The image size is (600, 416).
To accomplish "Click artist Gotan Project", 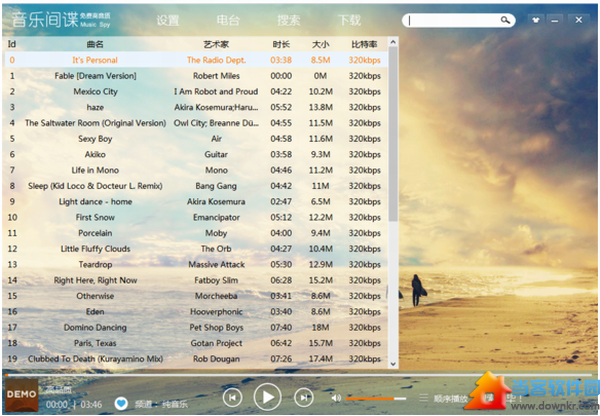I will click(x=216, y=343).
